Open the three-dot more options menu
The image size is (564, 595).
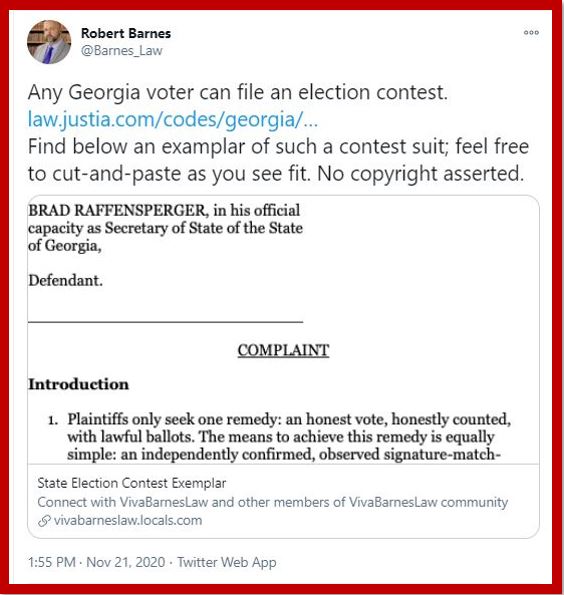[x=531, y=33]
